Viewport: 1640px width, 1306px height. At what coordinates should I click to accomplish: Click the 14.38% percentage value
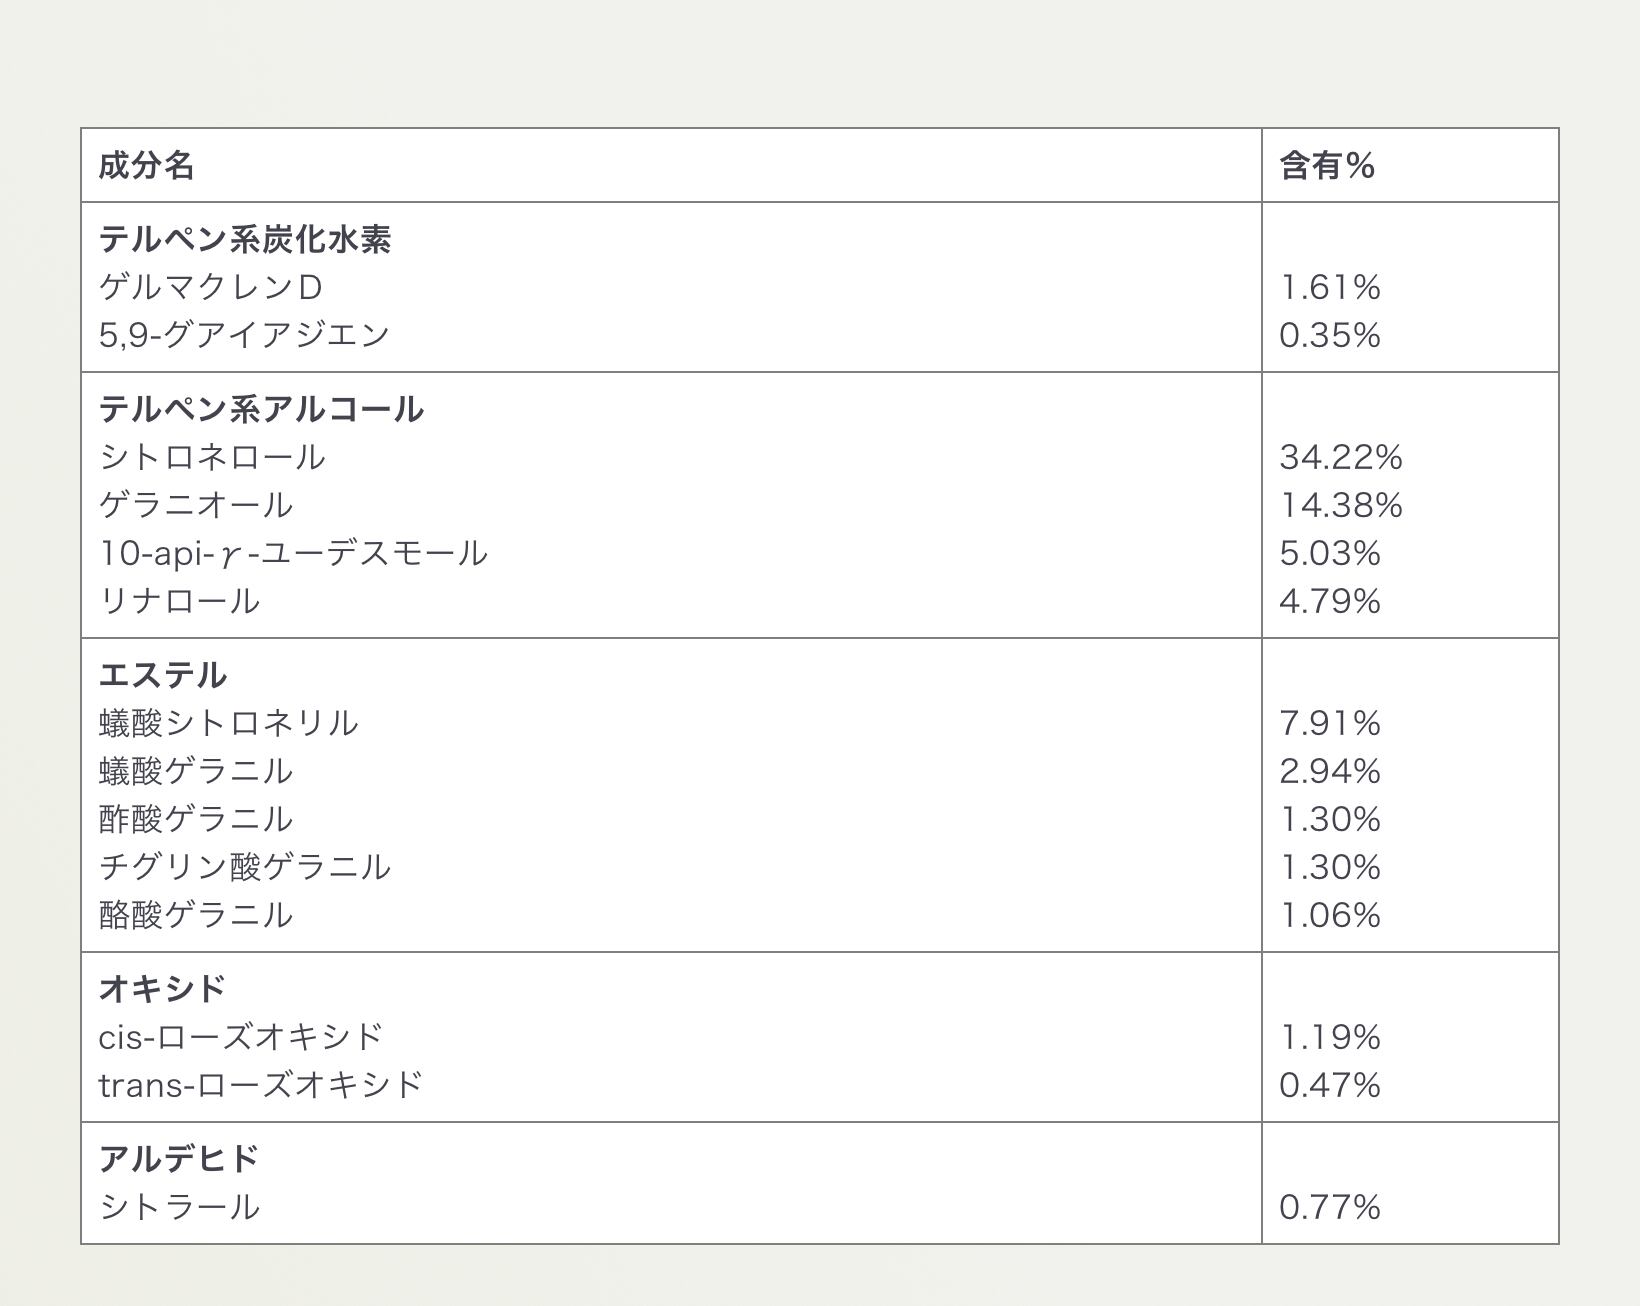[1340, 505]
